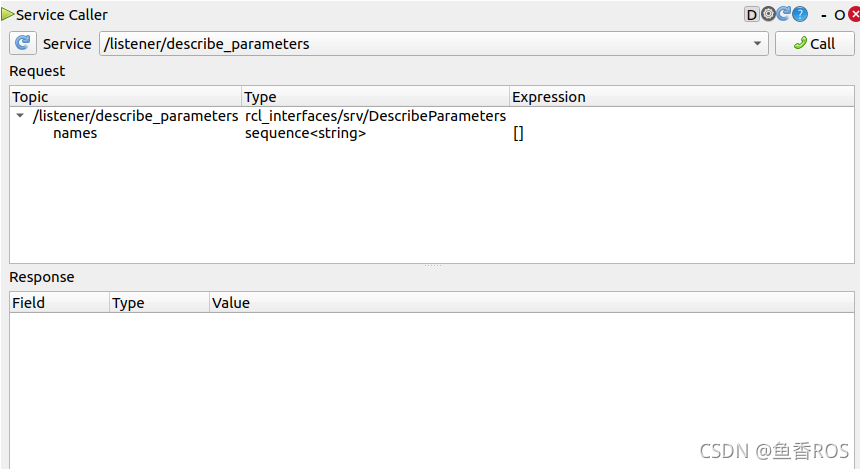This screenshot has height=474, width=860.
Task: Click the [] expression value for names
Action: pyautogui.click(x=518, y=133)
